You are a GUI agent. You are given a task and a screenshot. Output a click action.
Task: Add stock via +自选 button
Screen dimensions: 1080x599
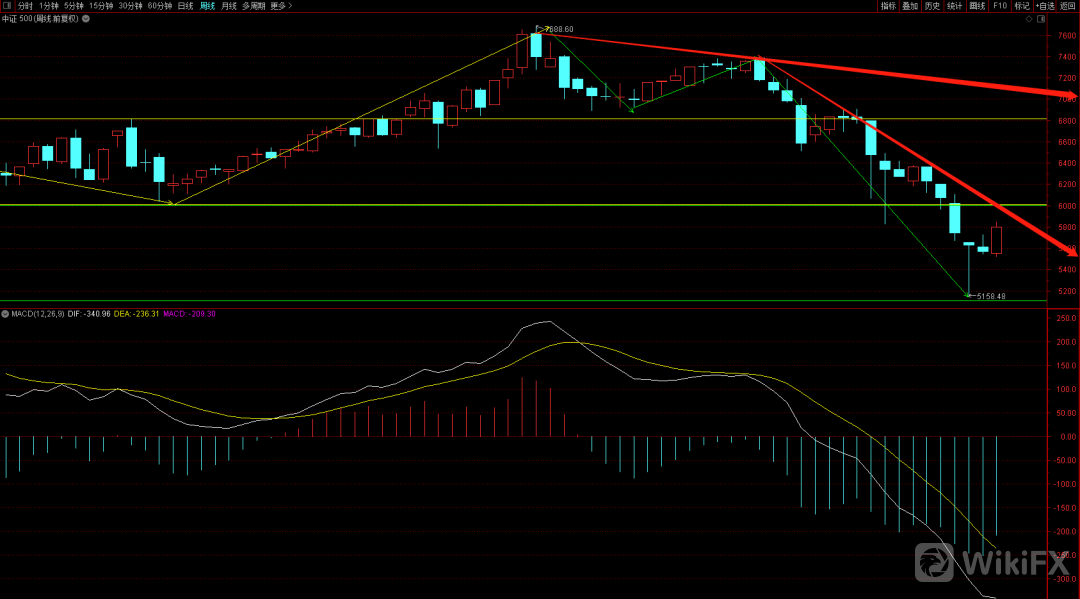(x=1045, y=6)
